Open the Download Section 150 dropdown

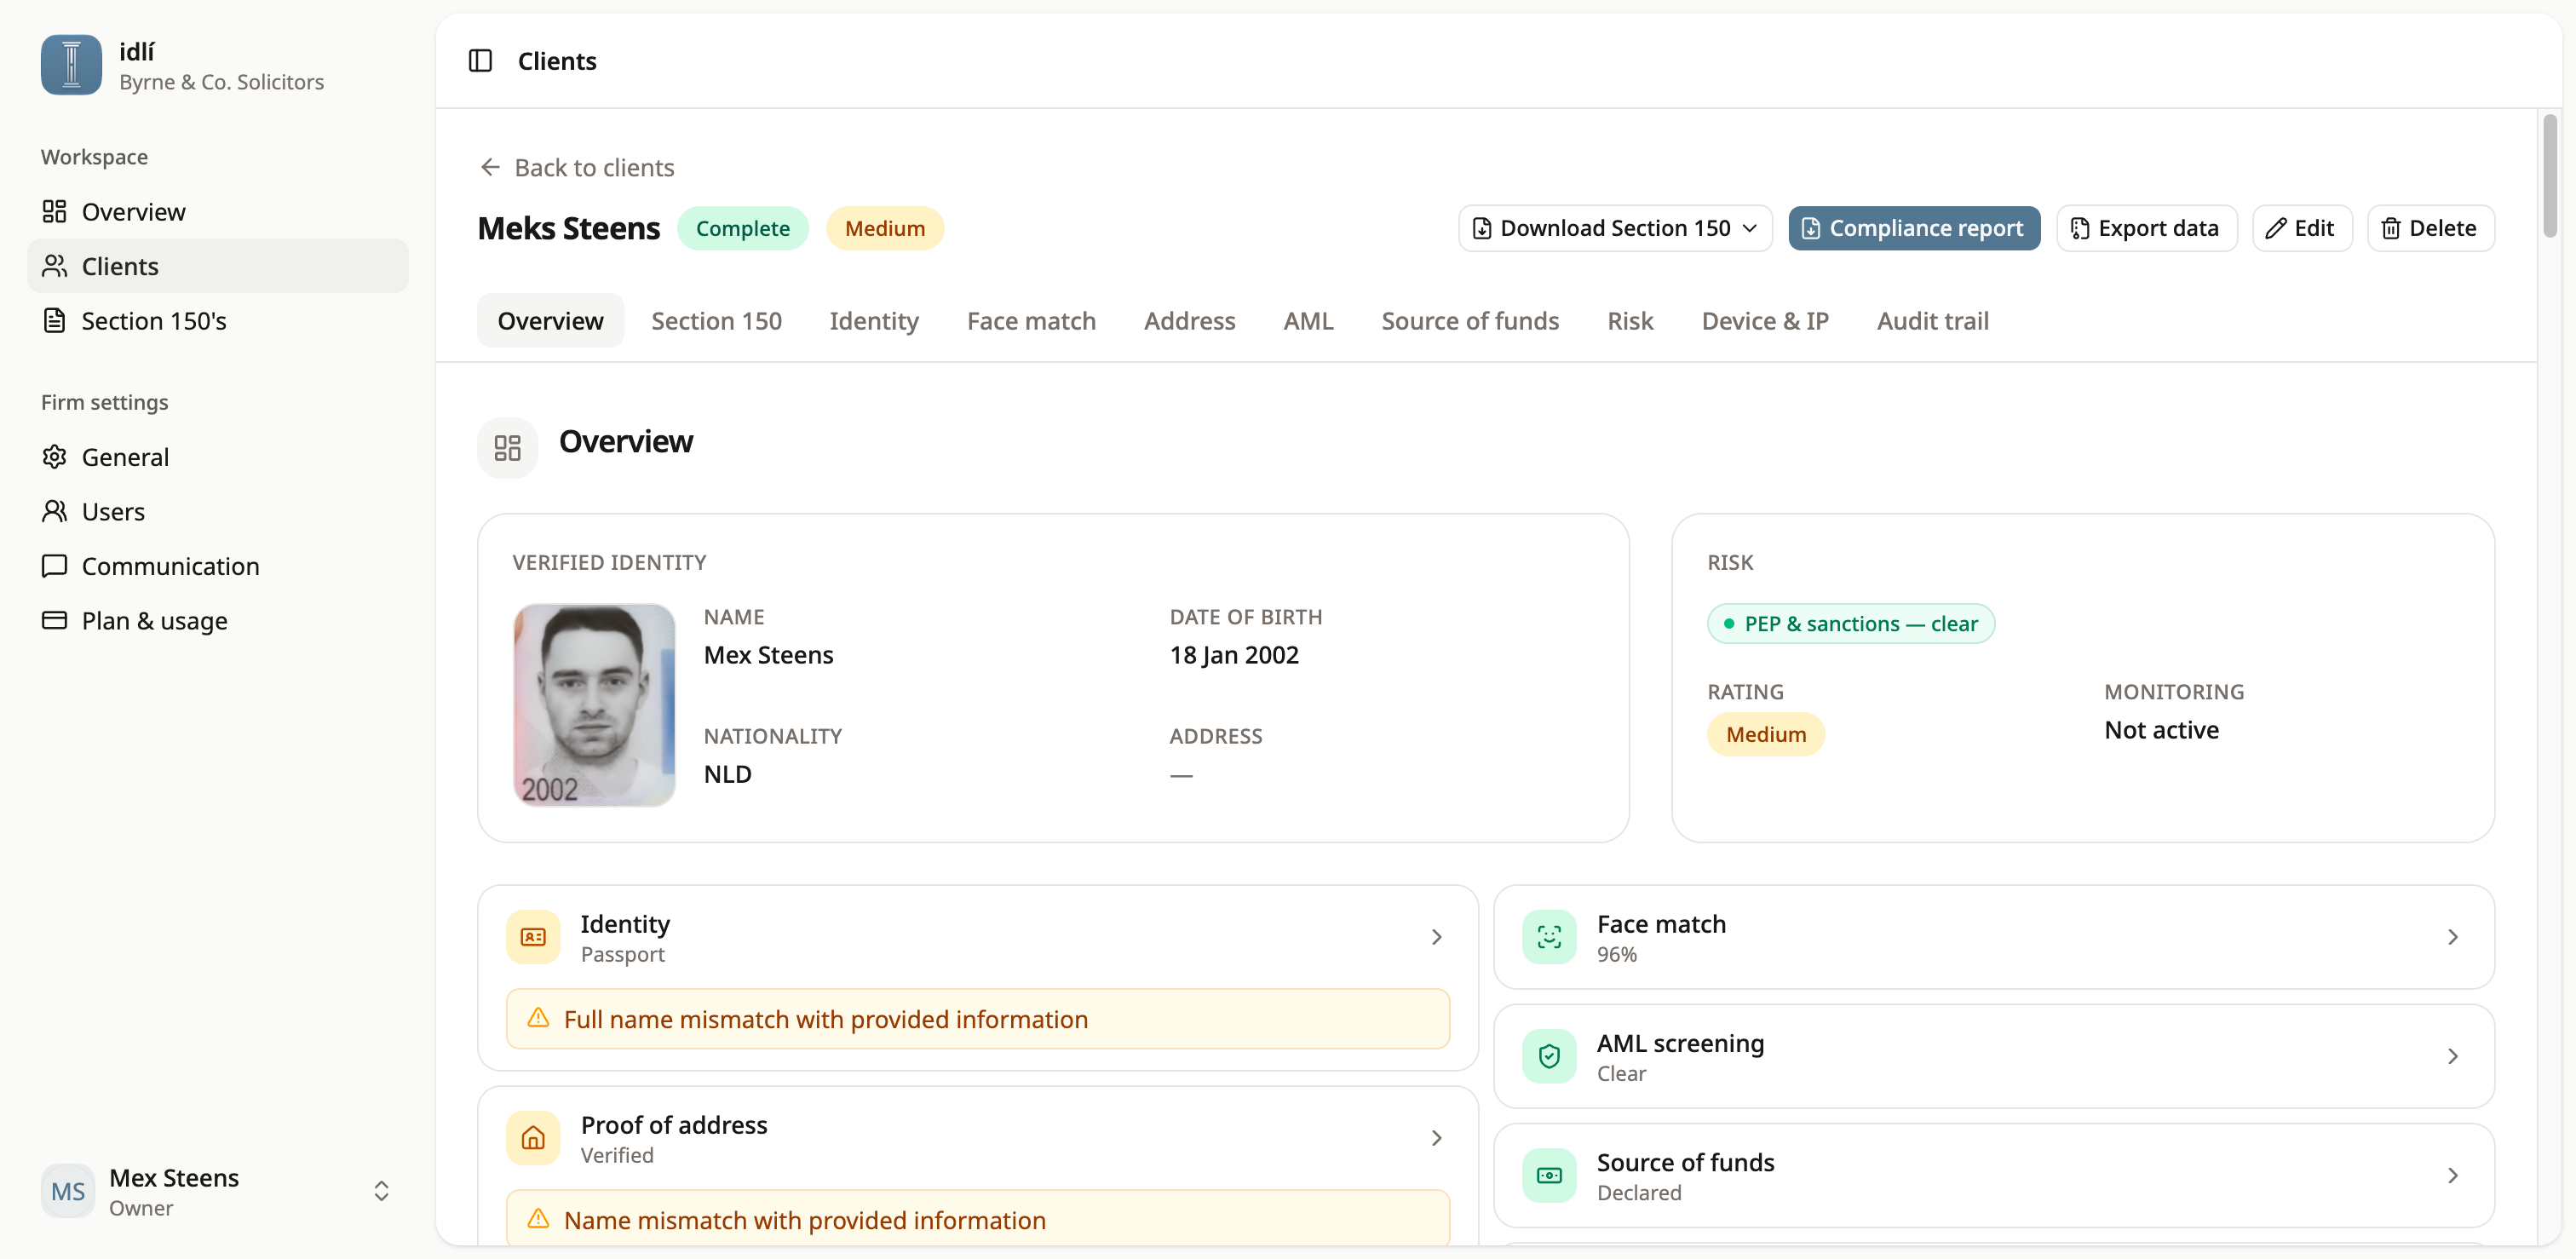tap(1615, 228)
